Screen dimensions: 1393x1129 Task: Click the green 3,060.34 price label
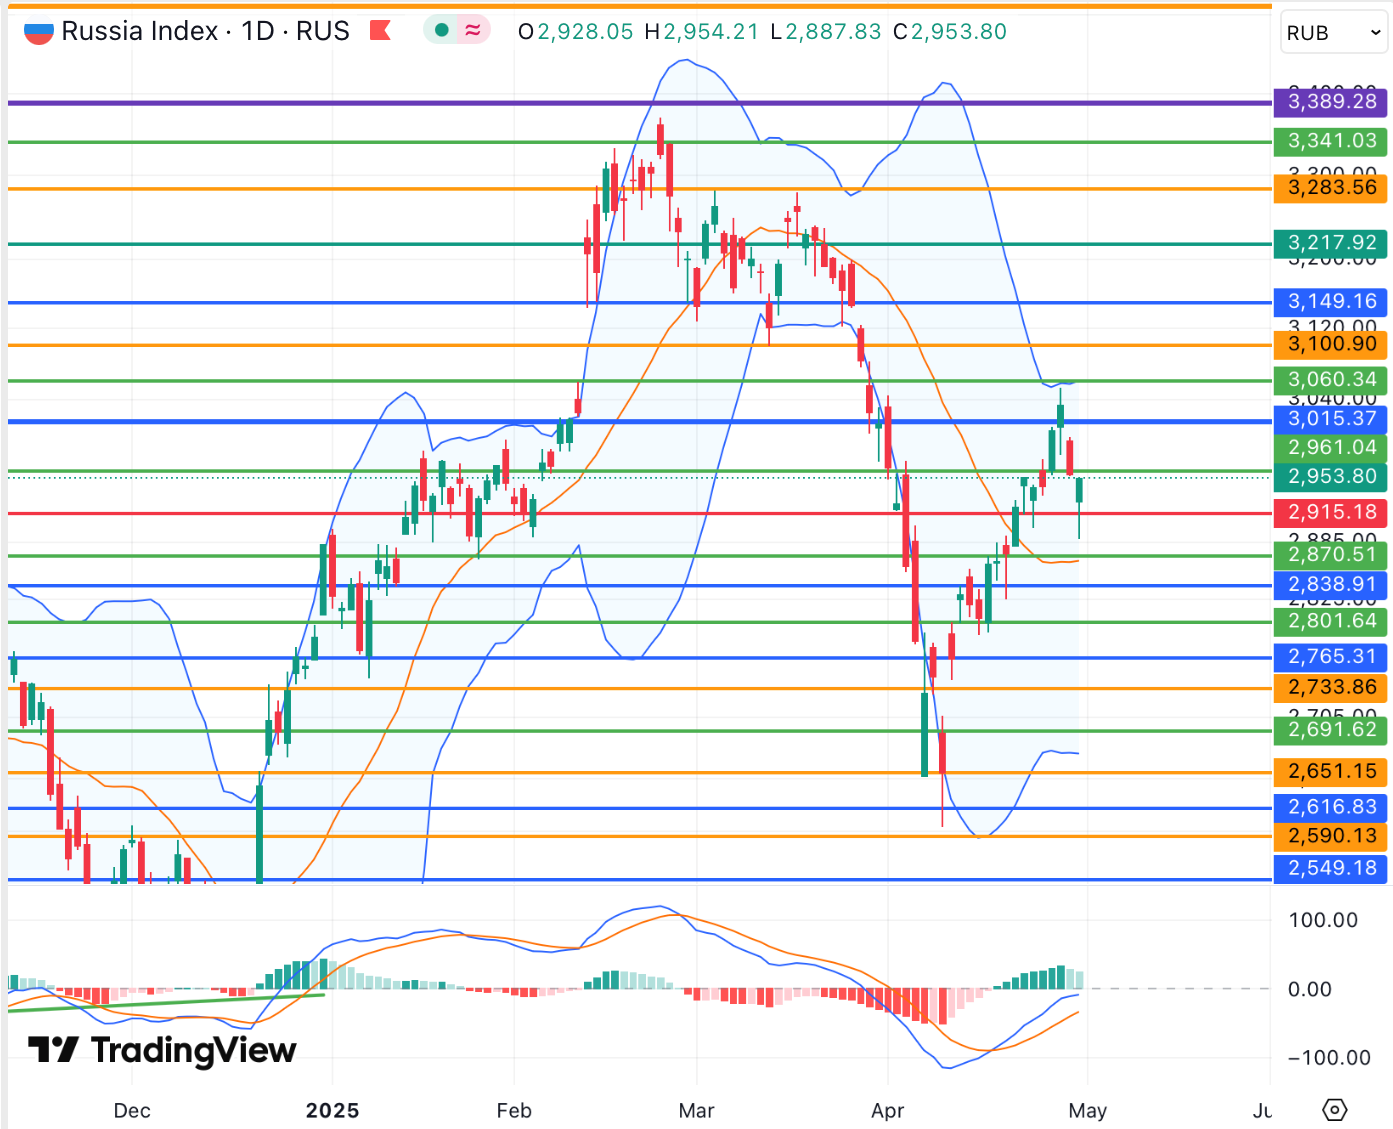pos(1331,379)
